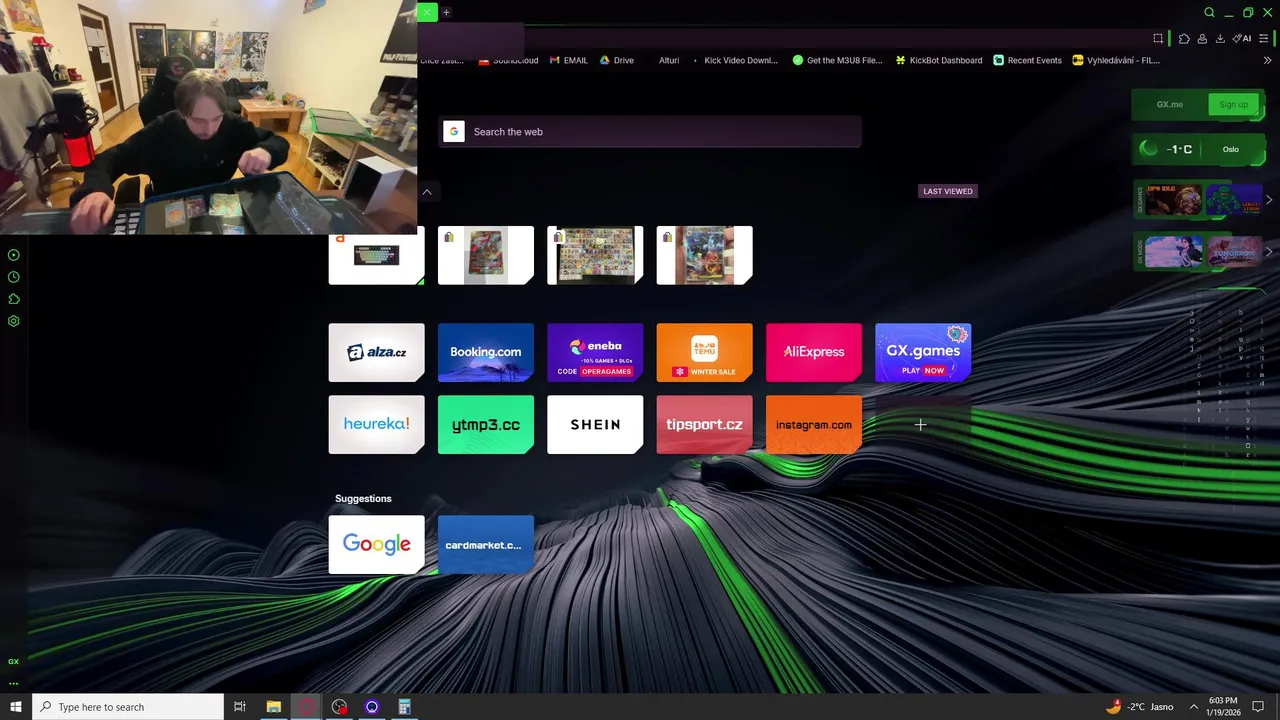This screenshot has width=1280, height=720.
Task: Open the weather tray showing Jasno
Action: (1140, 707)
